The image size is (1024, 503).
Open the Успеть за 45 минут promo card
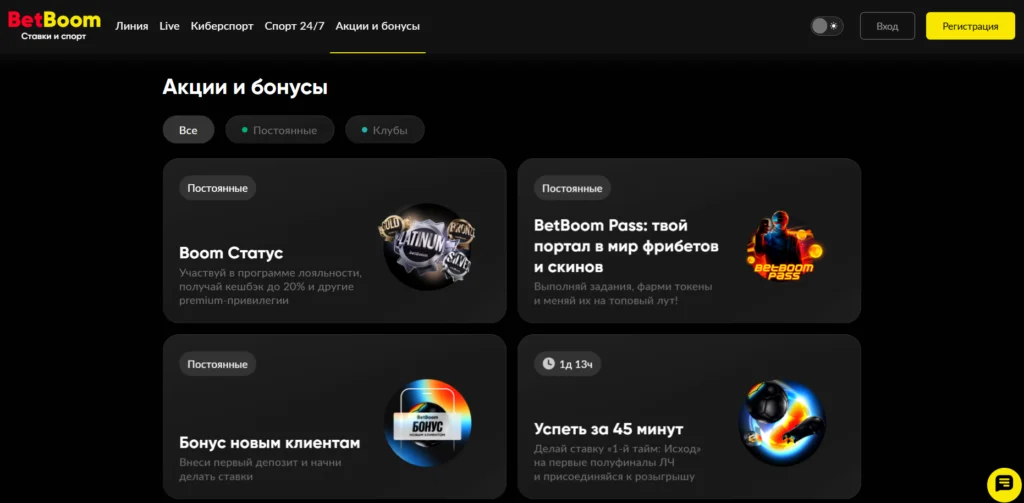[x=689, y=417]
